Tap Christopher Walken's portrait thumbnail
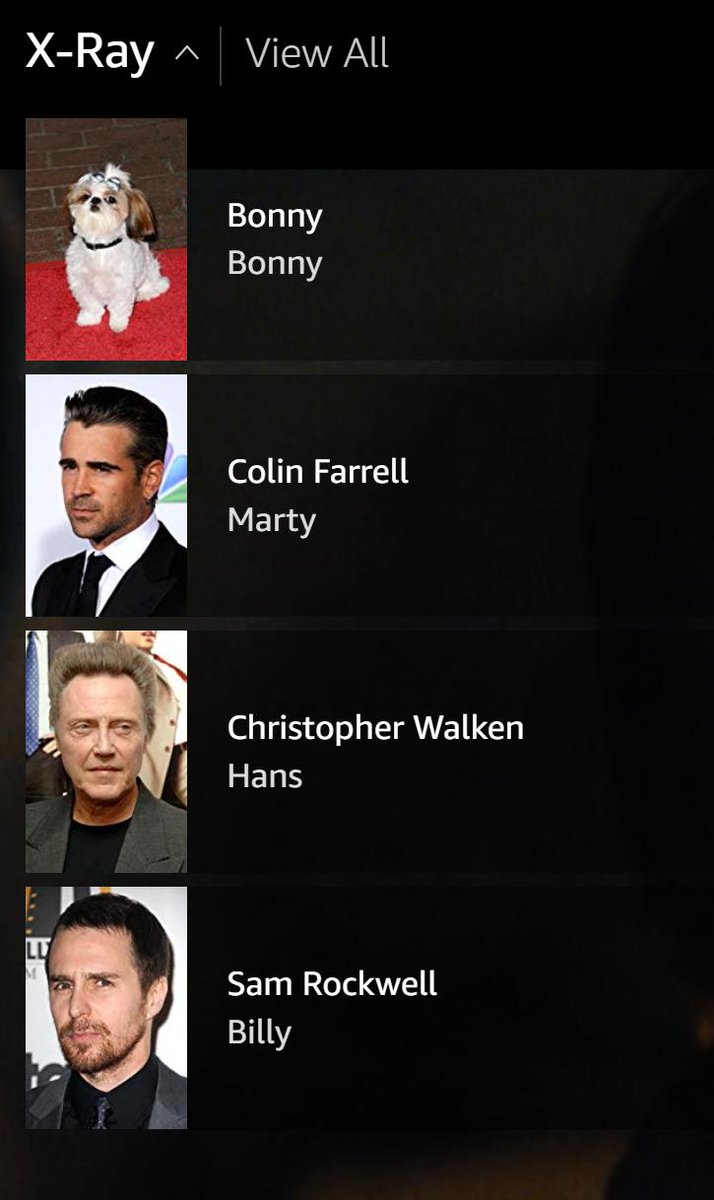The width and height of the screenshot is (714, 1200). coord(106,751)
